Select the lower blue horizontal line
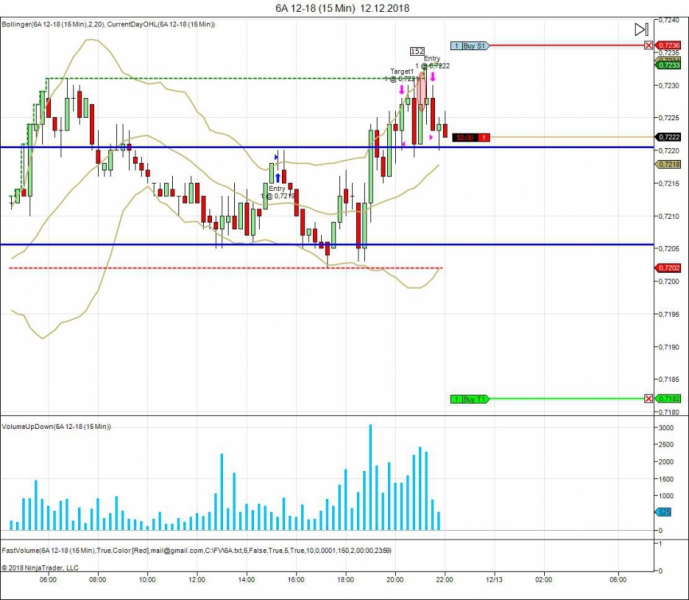689x600 pixels. click(327, 245)
